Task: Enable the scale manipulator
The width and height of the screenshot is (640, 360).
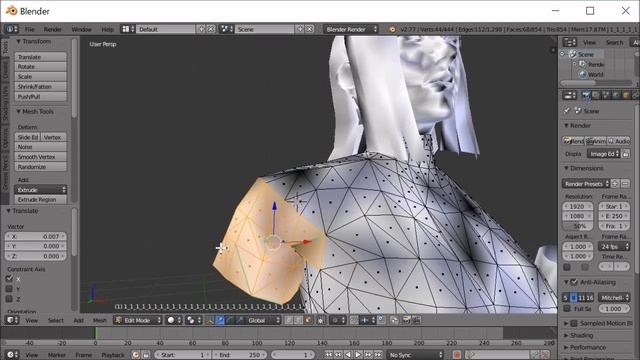Action: point(240,320)
